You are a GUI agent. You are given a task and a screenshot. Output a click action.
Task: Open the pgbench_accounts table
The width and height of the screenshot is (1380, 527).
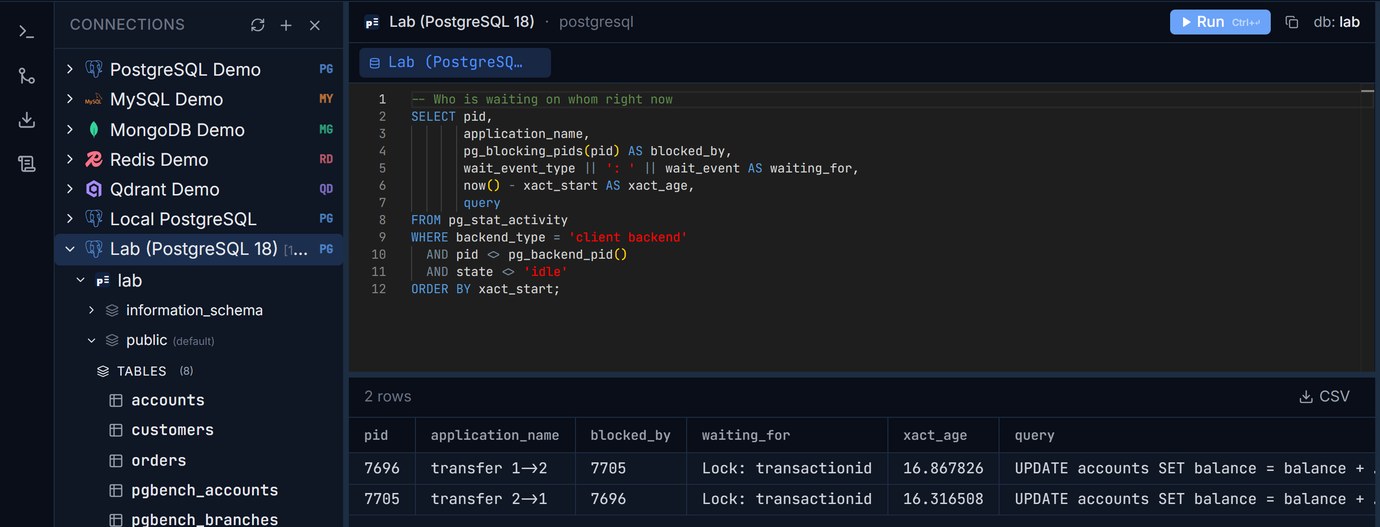205,490
